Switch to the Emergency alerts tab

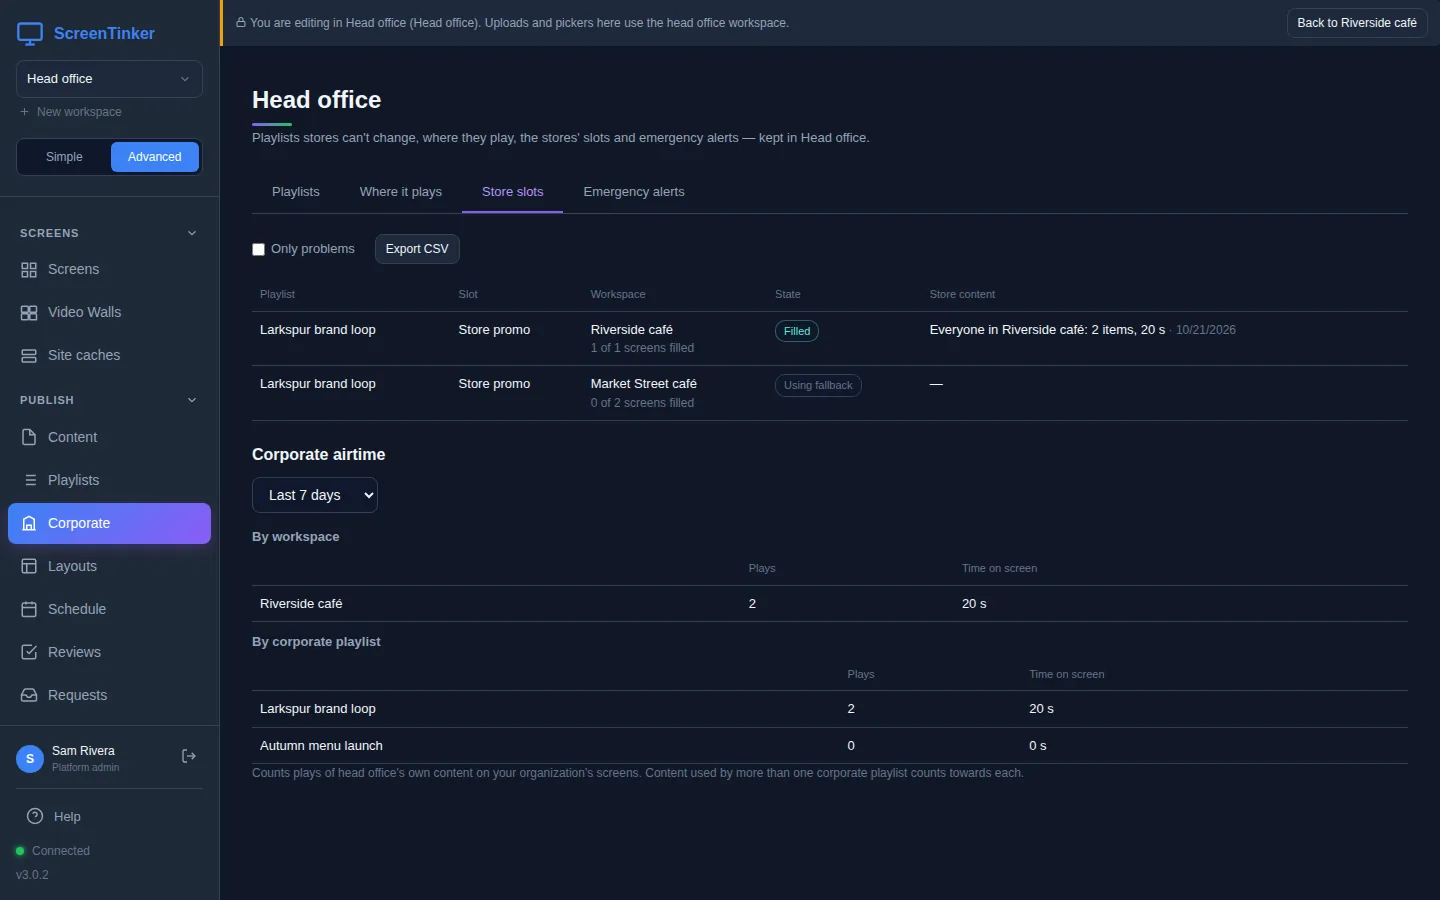(634, 192)
